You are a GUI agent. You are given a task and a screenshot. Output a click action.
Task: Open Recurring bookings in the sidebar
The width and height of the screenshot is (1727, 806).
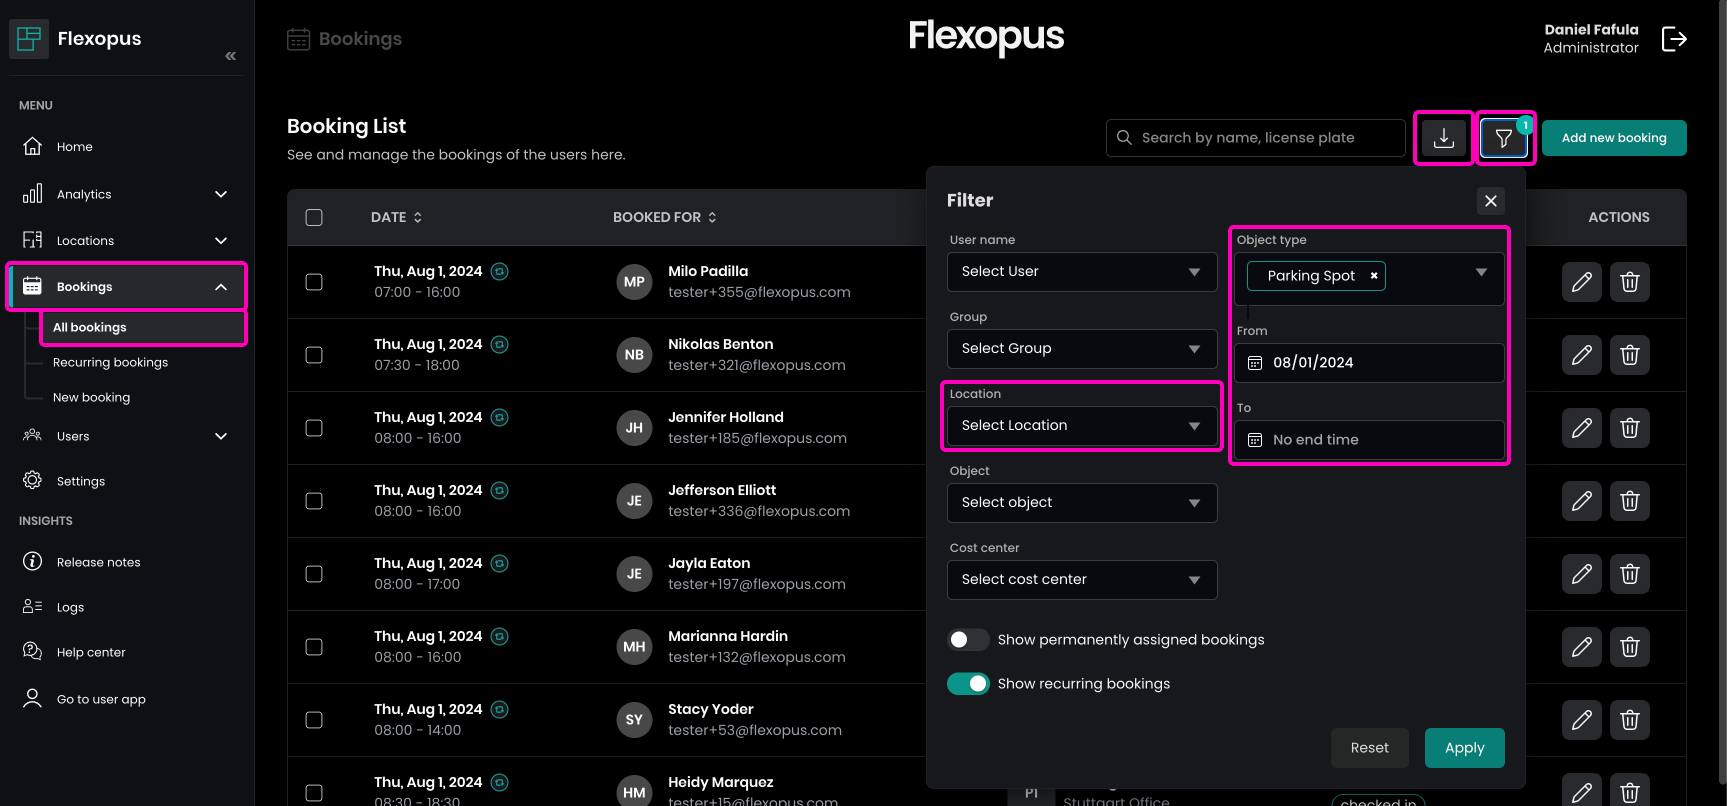[110, 363]
